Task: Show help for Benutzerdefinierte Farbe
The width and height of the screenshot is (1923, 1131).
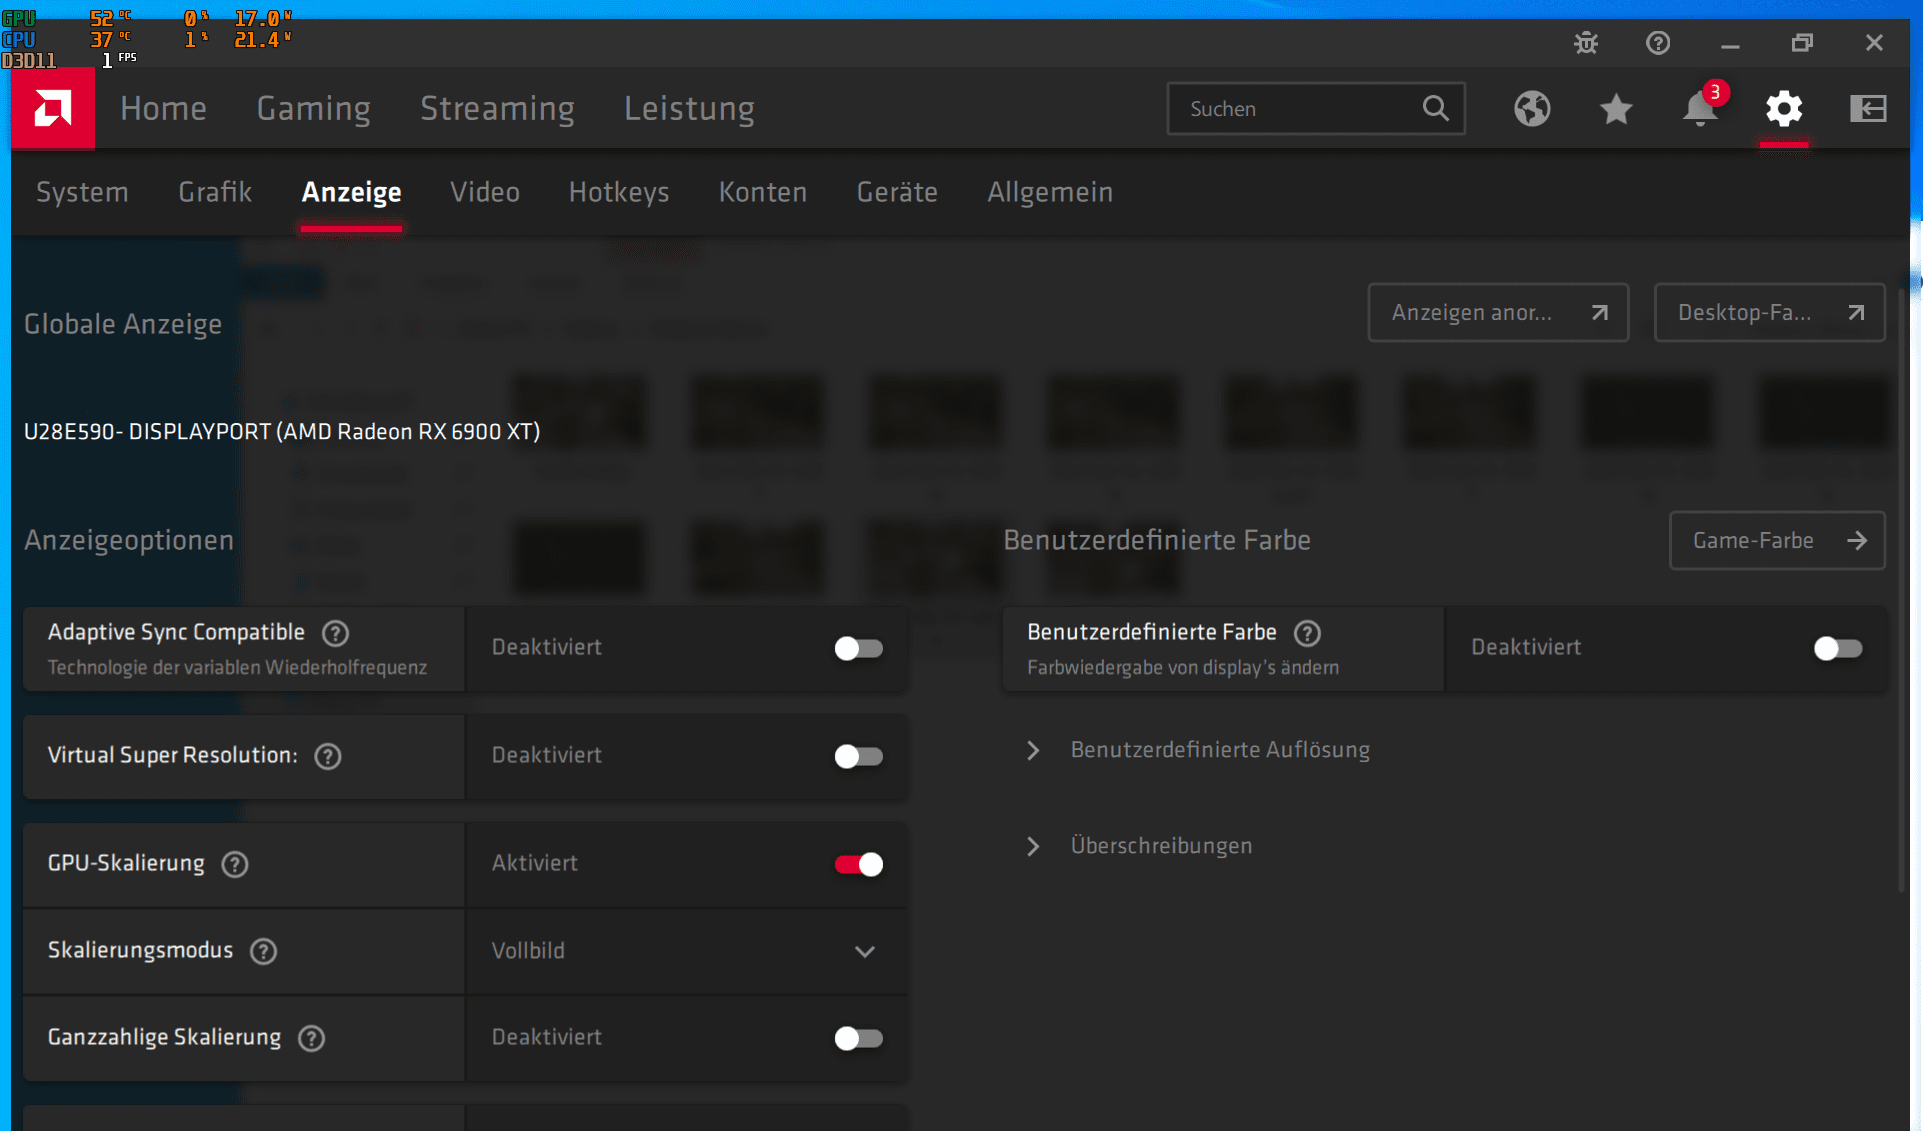Action: pyautogui.click(x=1307, y=633)
